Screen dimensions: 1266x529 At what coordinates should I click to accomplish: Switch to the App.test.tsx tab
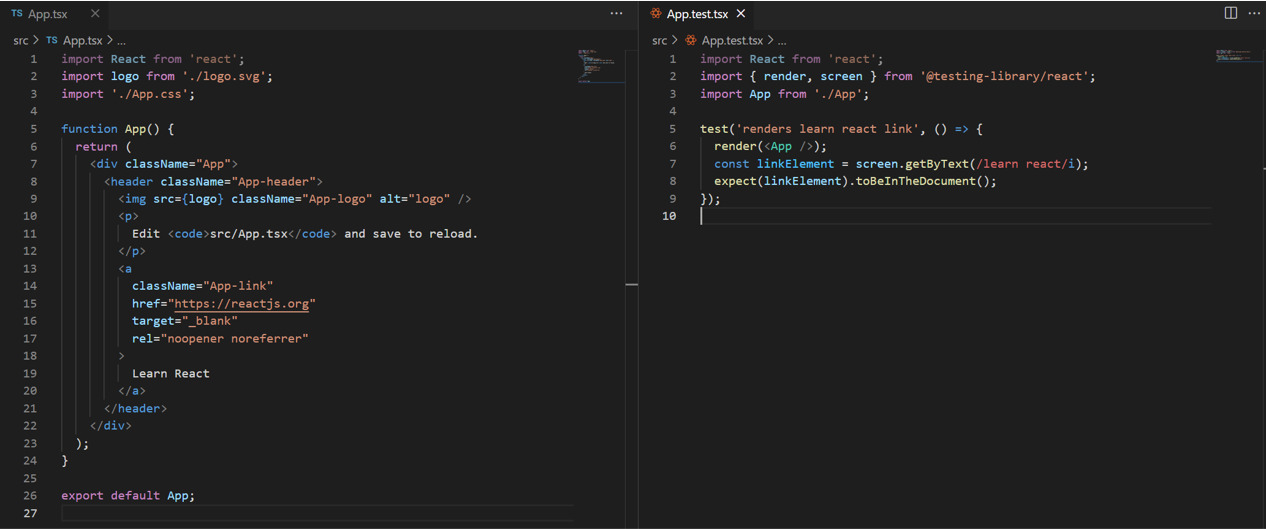click(x=697, y=14)
